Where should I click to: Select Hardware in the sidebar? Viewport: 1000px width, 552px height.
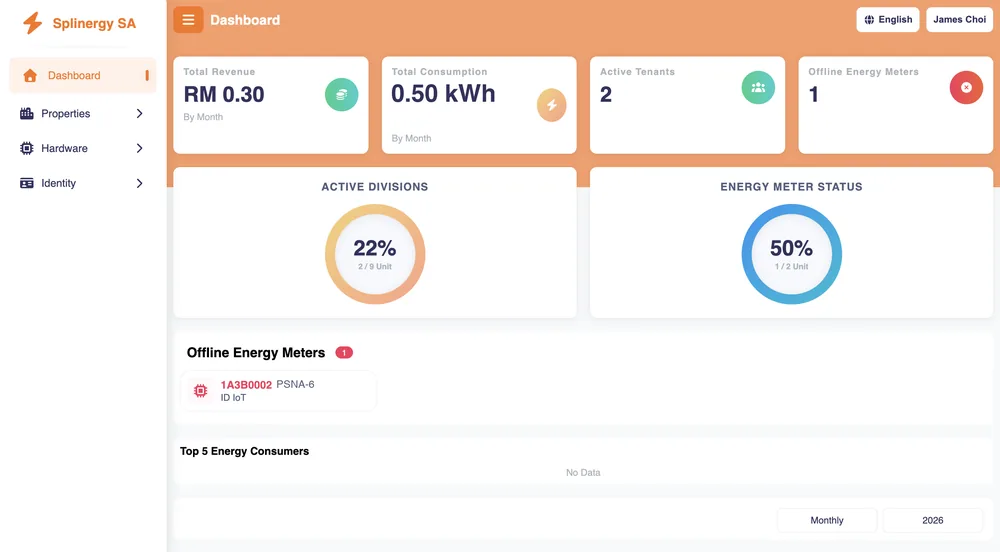(83, 149)
